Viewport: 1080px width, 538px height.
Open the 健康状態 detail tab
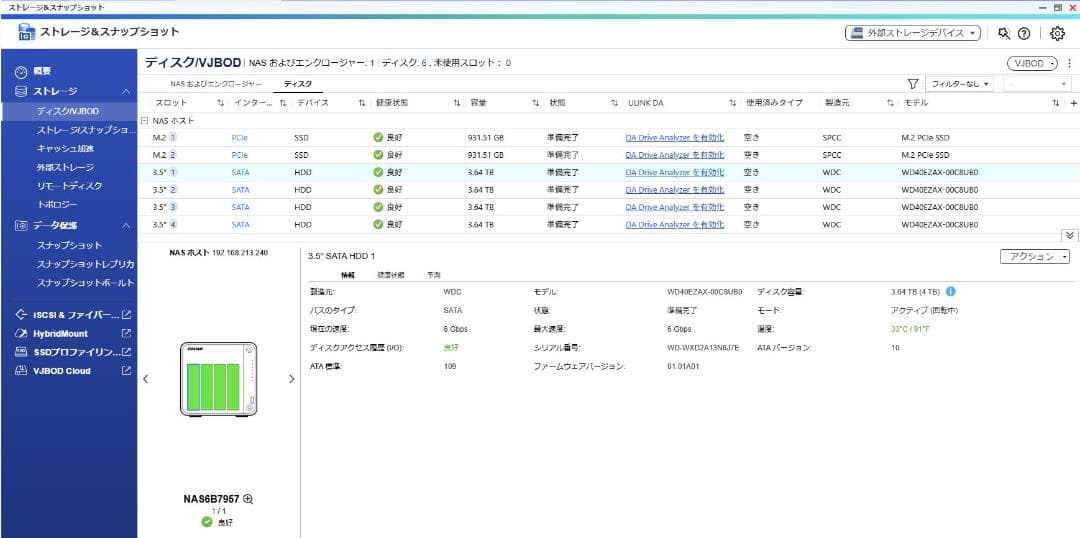click(x=391, y=274)
